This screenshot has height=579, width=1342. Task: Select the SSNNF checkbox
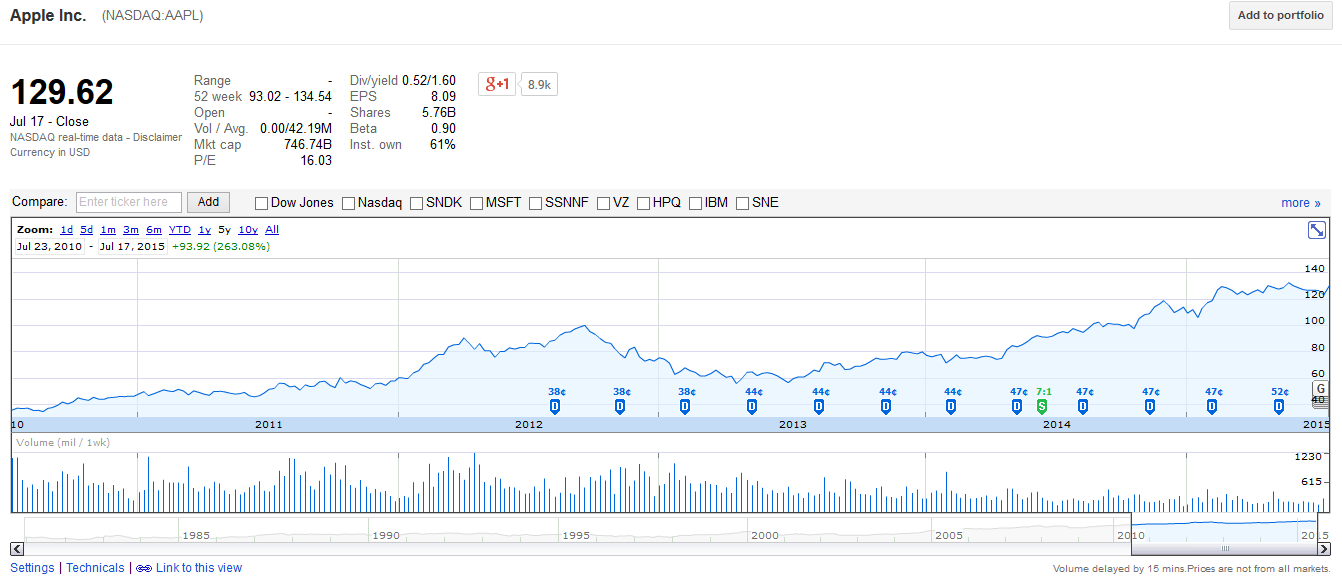535,203
